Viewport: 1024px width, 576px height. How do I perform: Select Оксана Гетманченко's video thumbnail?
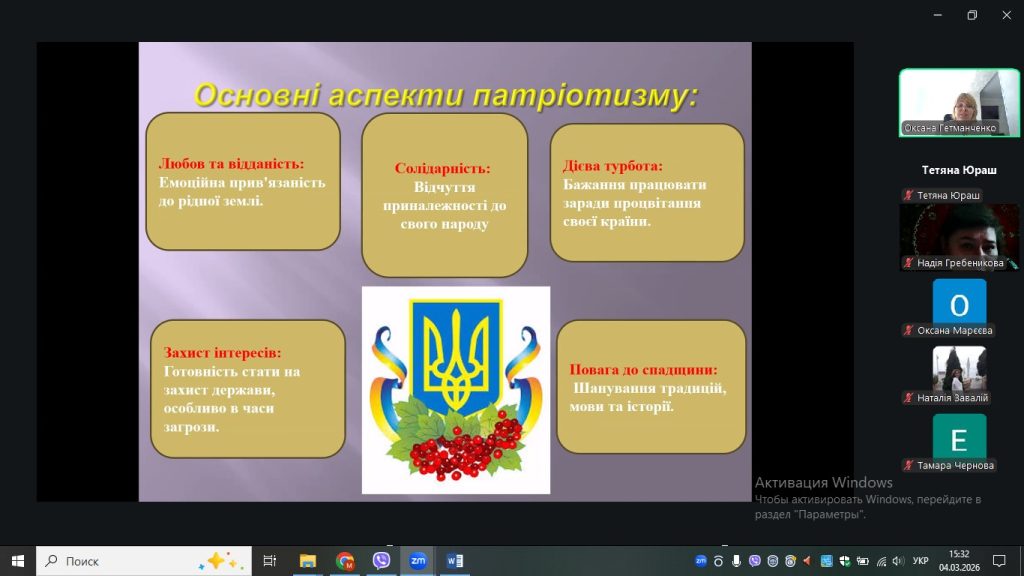point(958,101)
